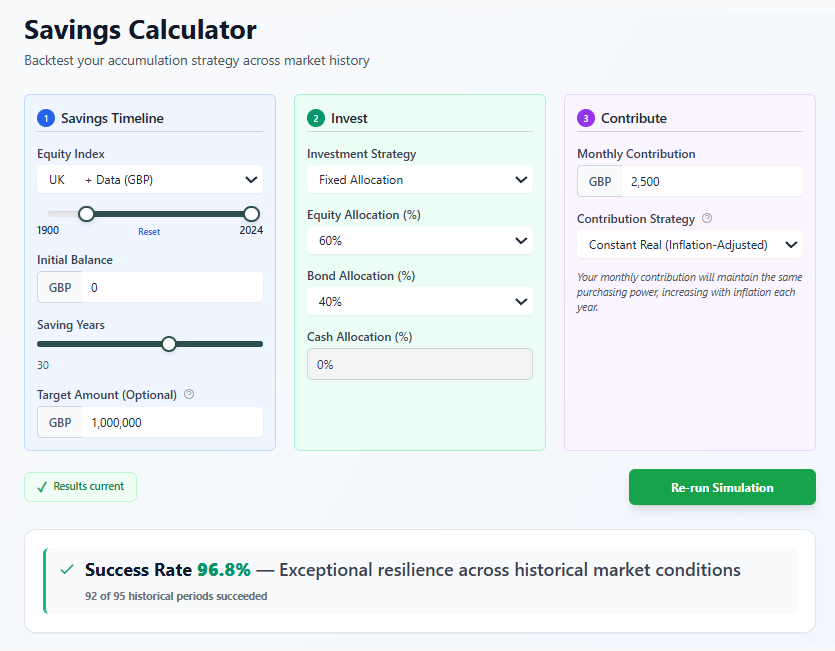
Task: Click the Savings Timeline section title
Action: coord(112,118)
